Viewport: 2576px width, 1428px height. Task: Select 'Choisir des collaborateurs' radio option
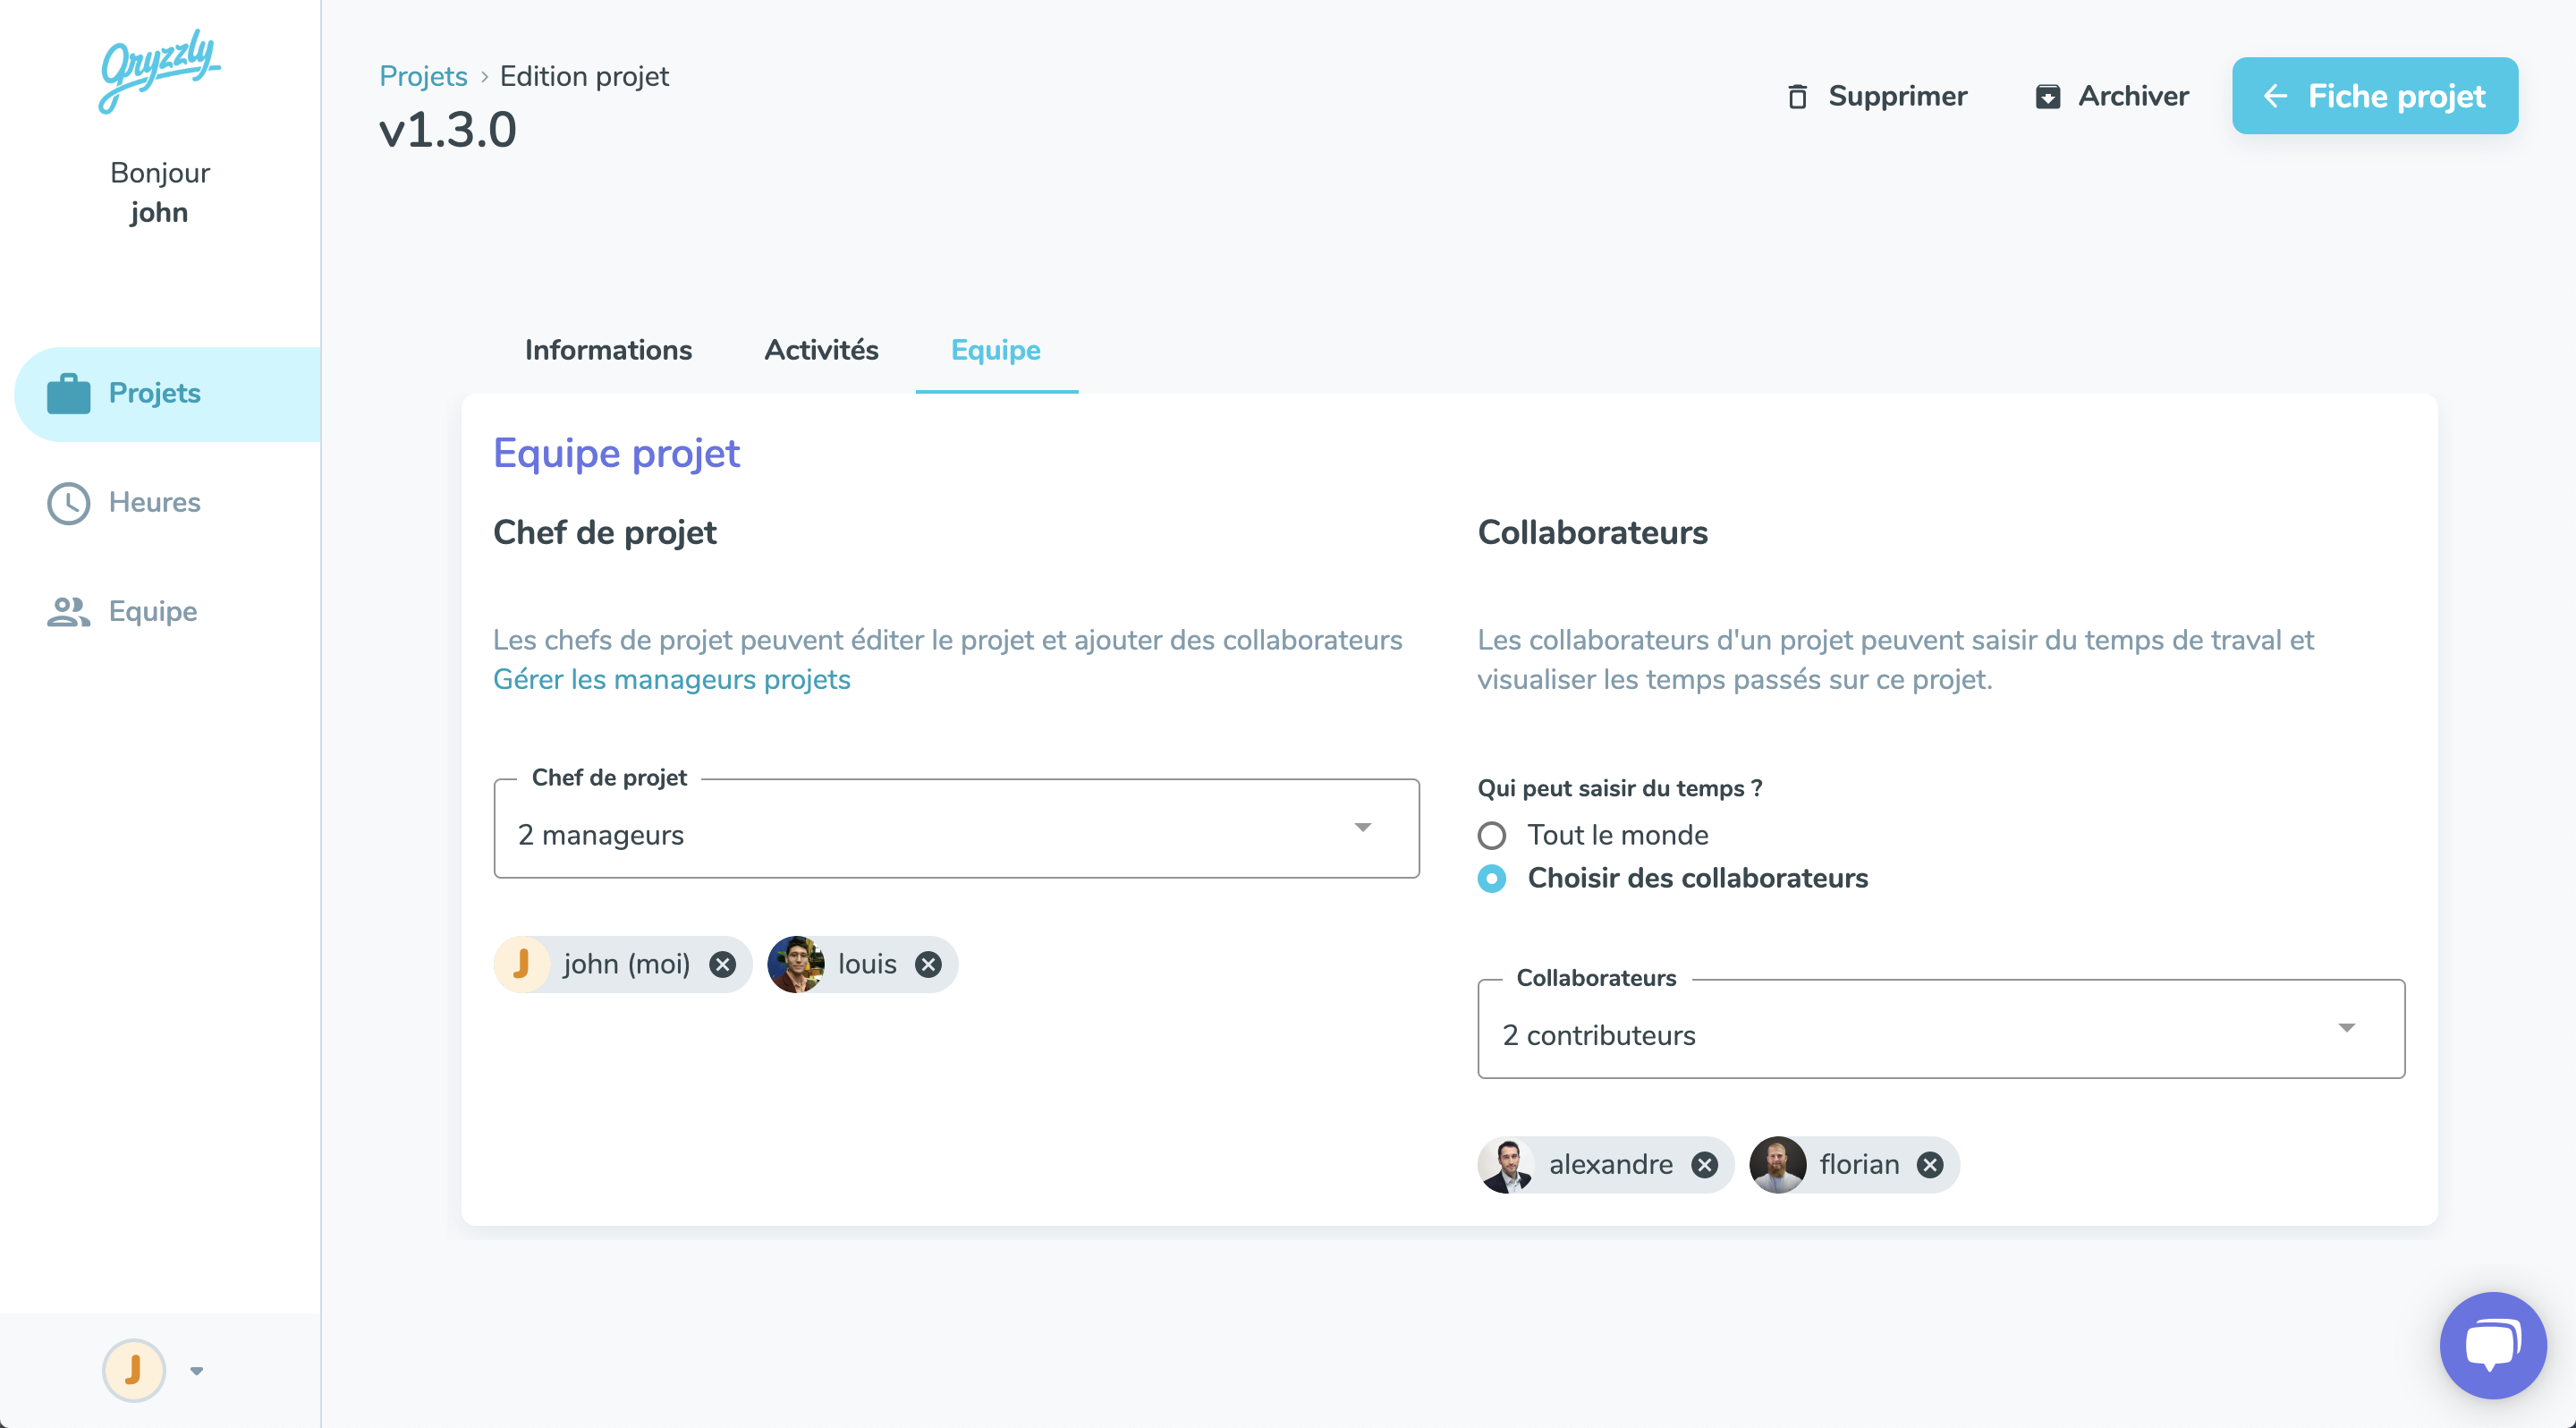(1492, 878)
